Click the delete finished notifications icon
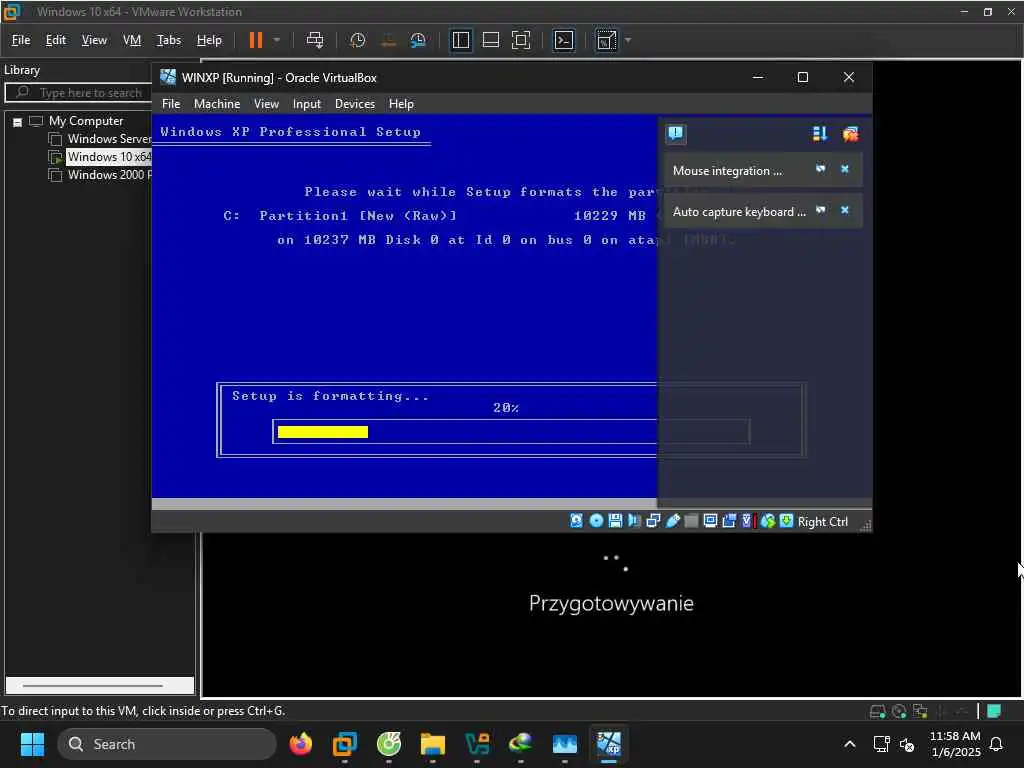 point(850,134)
